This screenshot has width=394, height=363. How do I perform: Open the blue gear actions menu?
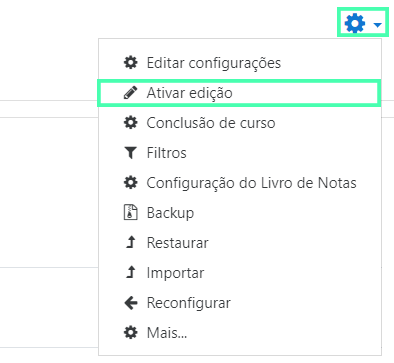click(x=363, y=23)
